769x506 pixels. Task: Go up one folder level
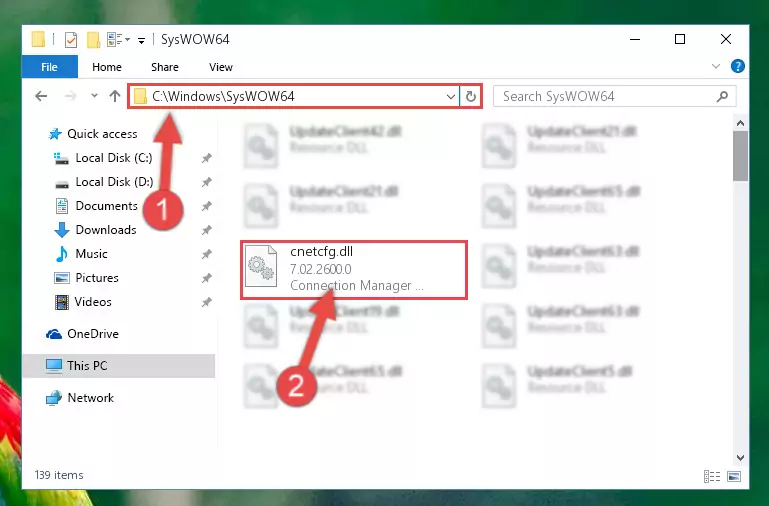click(115, 96)
